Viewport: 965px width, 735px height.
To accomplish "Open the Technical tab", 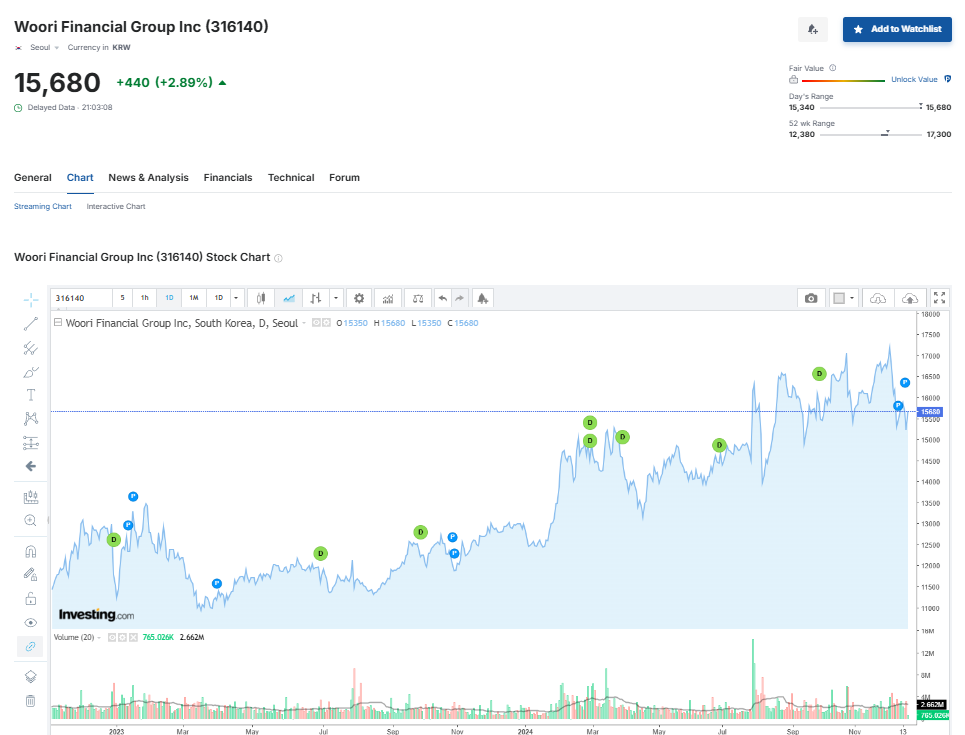I will [291, 178].
